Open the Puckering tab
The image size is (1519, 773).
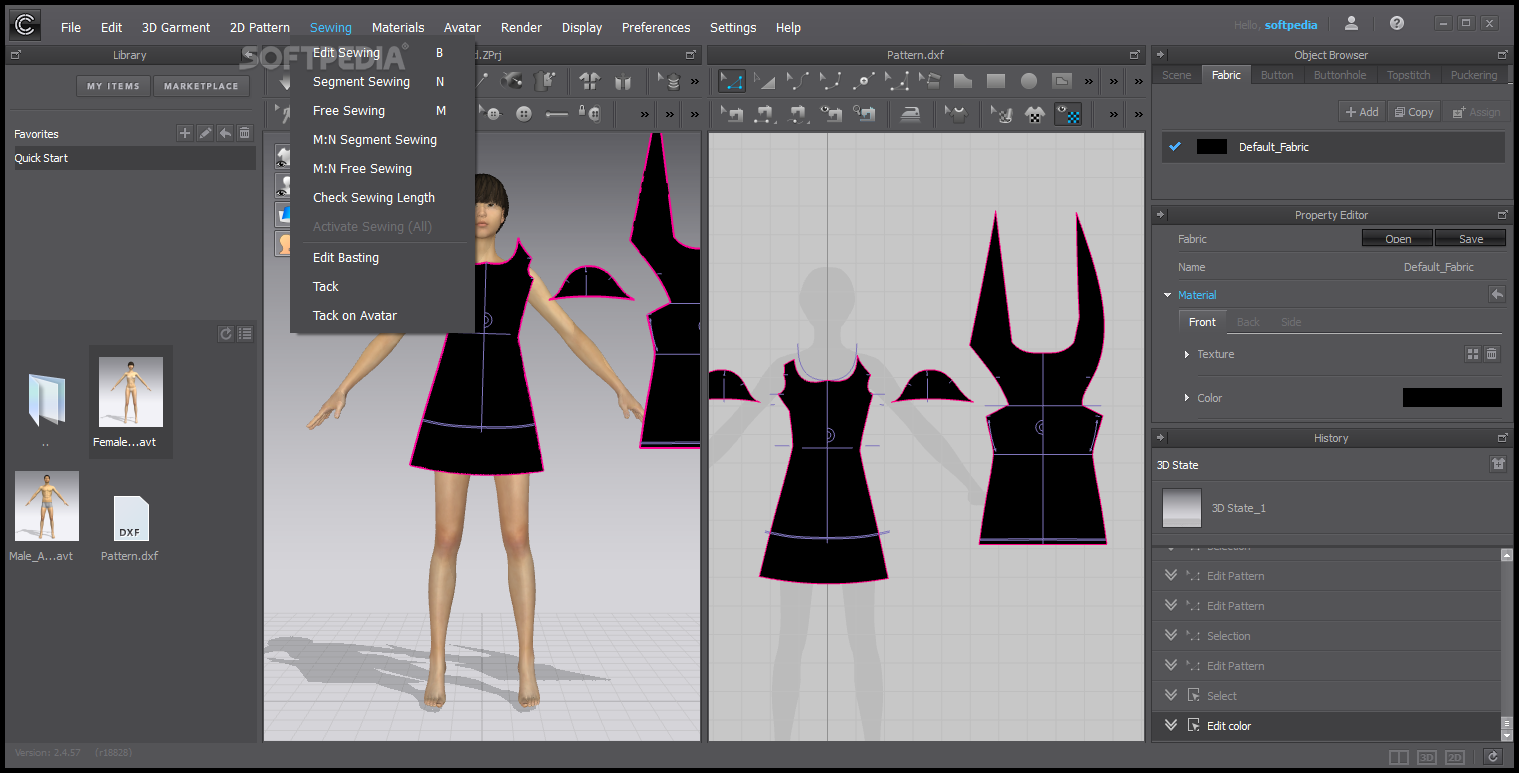[1474, 75]
